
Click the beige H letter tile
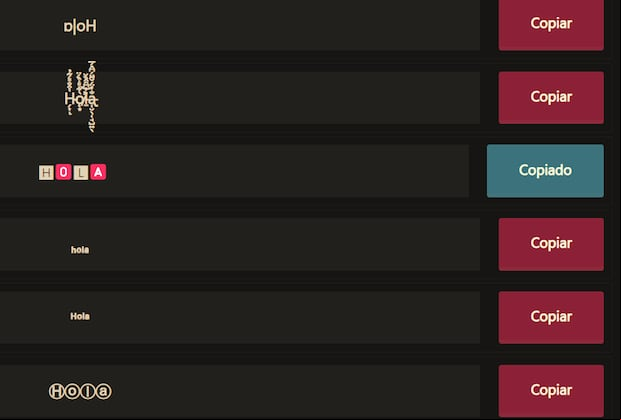tap(46, 172)
